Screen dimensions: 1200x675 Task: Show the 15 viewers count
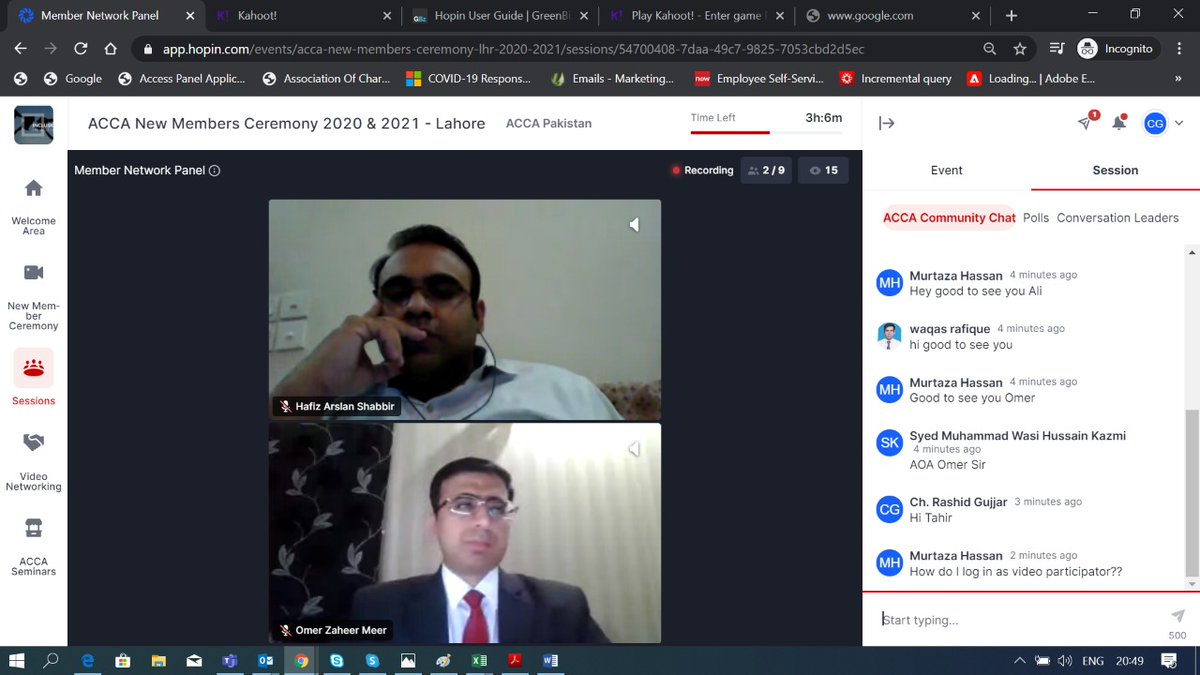(x=823, y=171)
